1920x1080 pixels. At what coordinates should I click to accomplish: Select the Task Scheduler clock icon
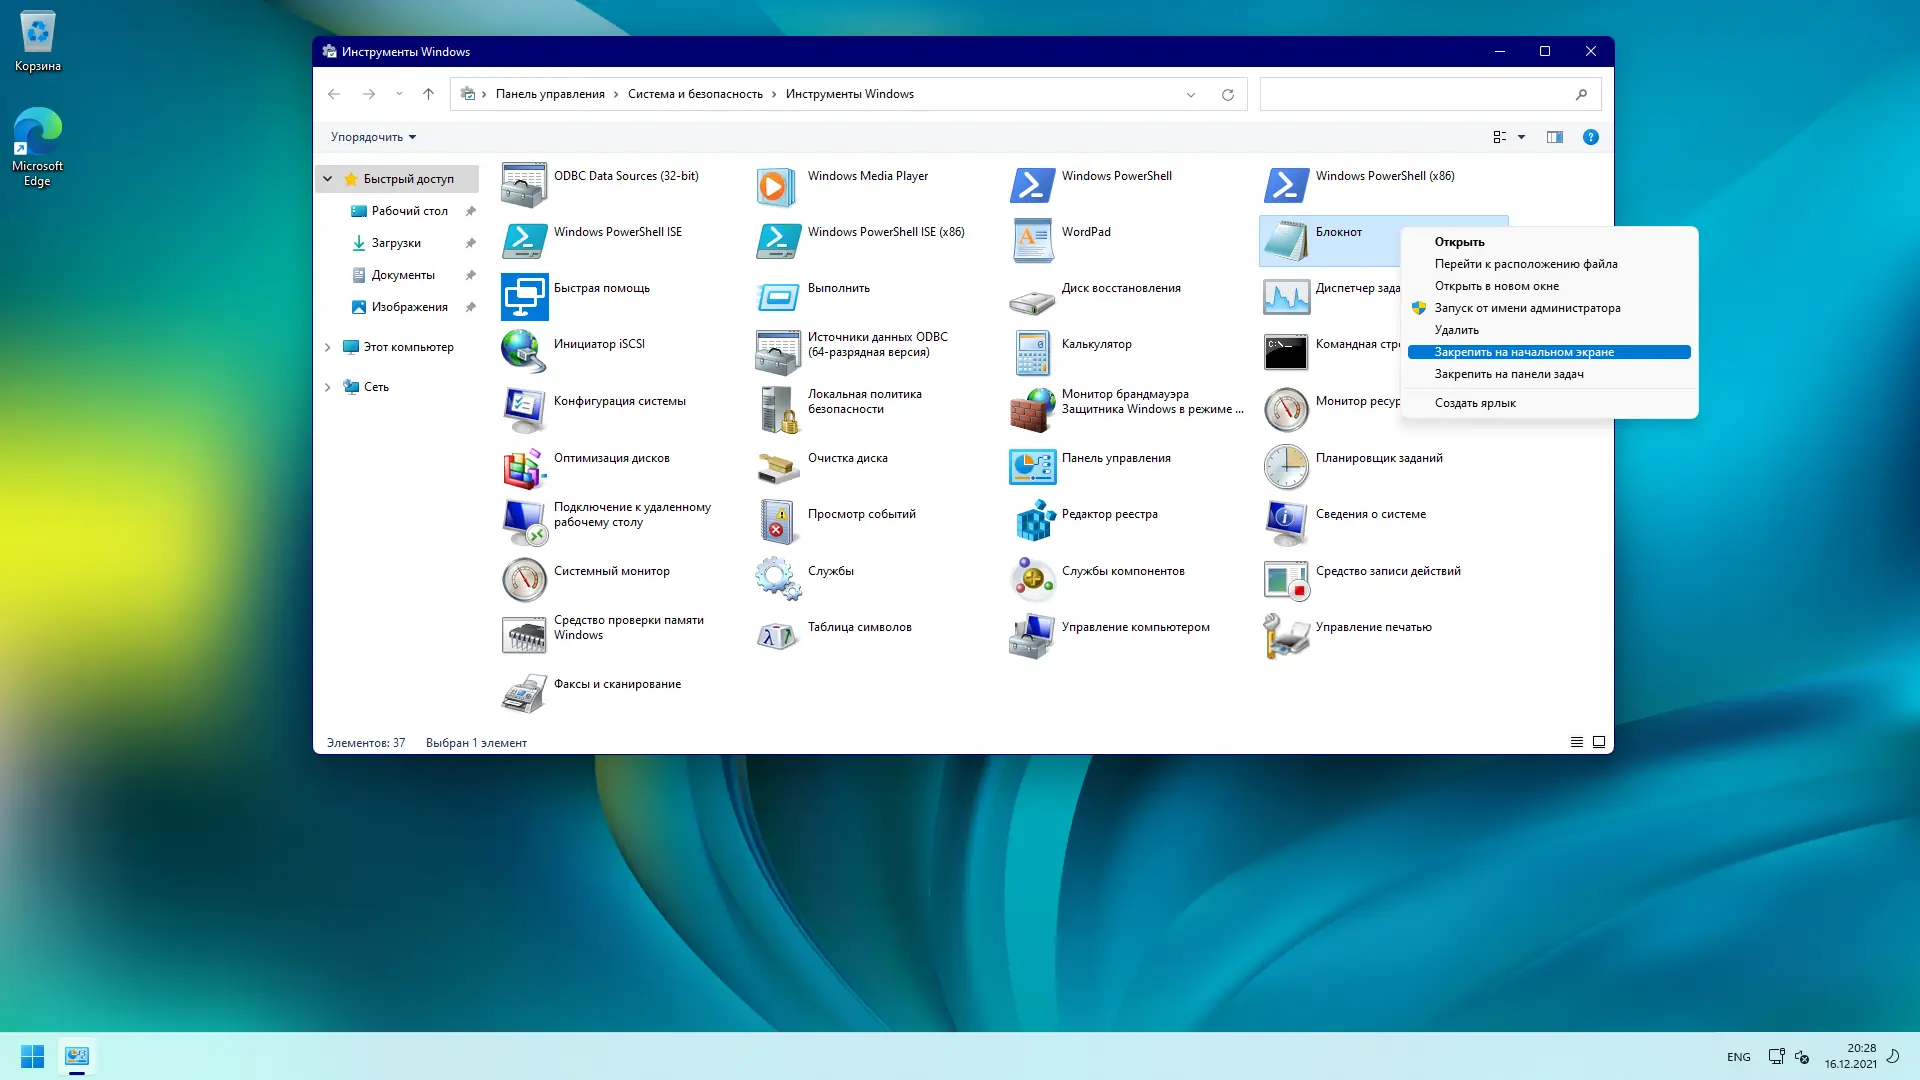point(1286,466)
